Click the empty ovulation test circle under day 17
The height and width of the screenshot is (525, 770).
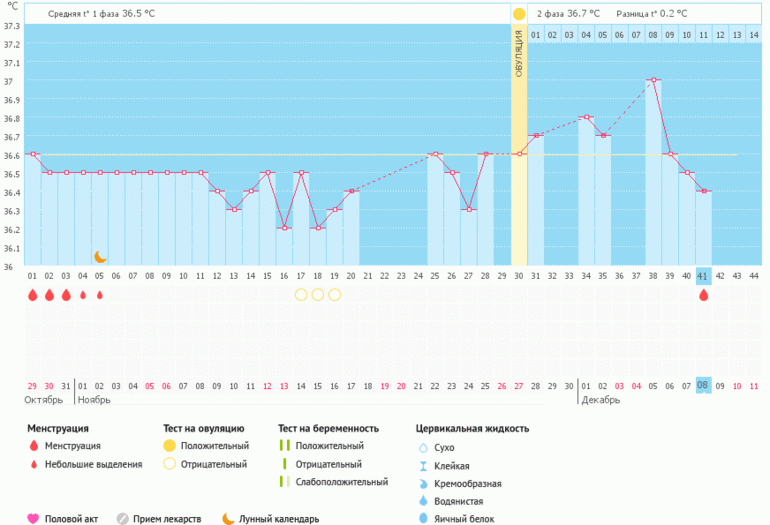tap(301, 295)
